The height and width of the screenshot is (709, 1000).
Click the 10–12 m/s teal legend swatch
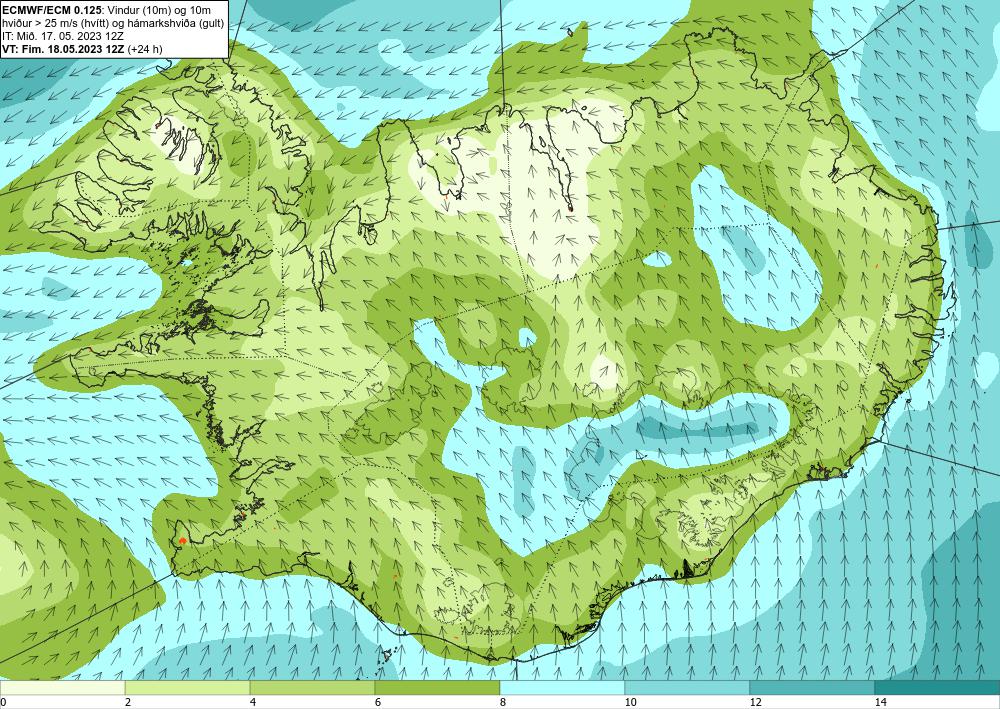(x=688, y=687)
